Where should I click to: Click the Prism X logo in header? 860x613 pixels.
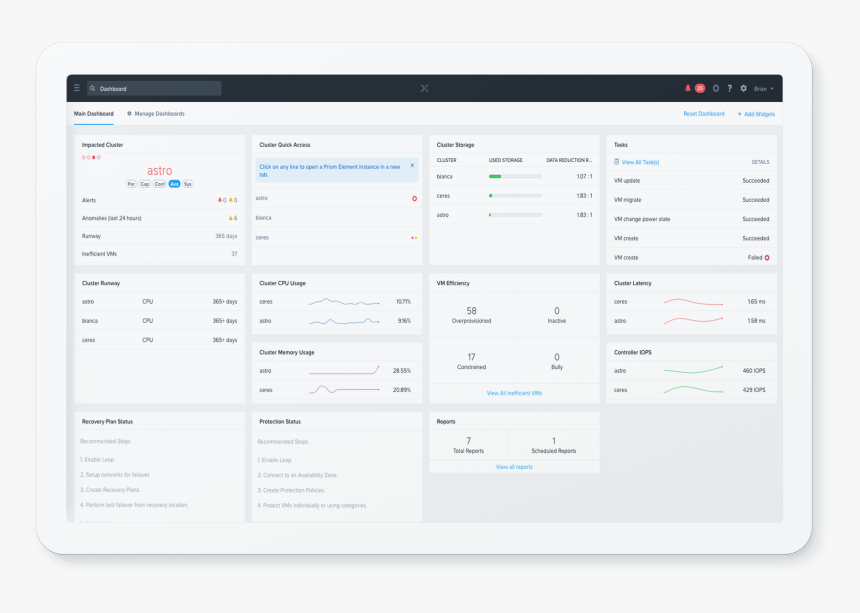tap(425, 88)
